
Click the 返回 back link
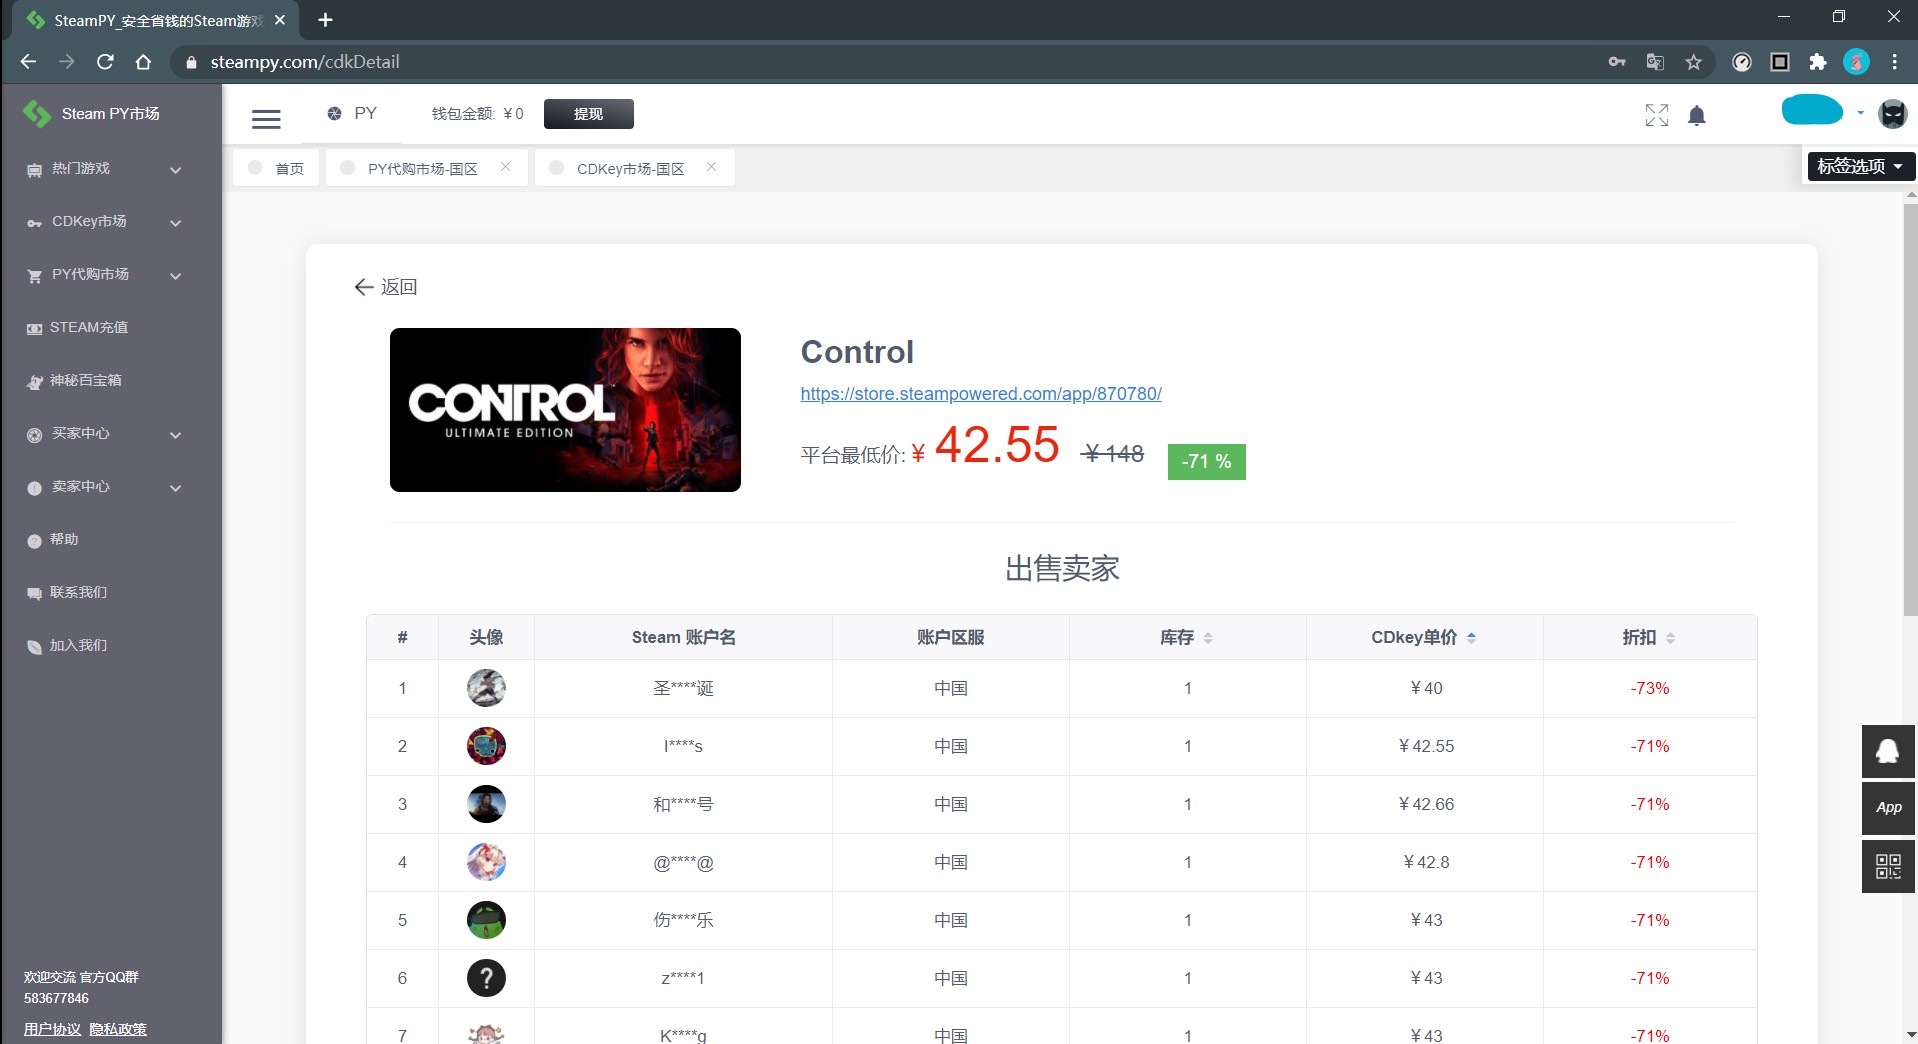click(x=386, y=287)
